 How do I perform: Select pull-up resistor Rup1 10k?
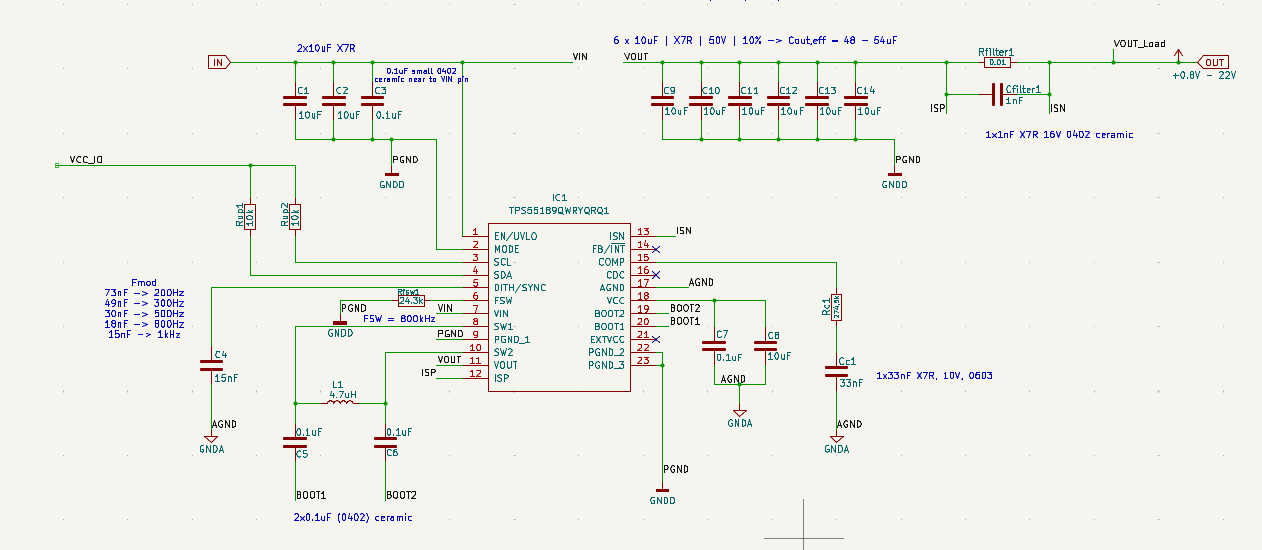point(250,216)
